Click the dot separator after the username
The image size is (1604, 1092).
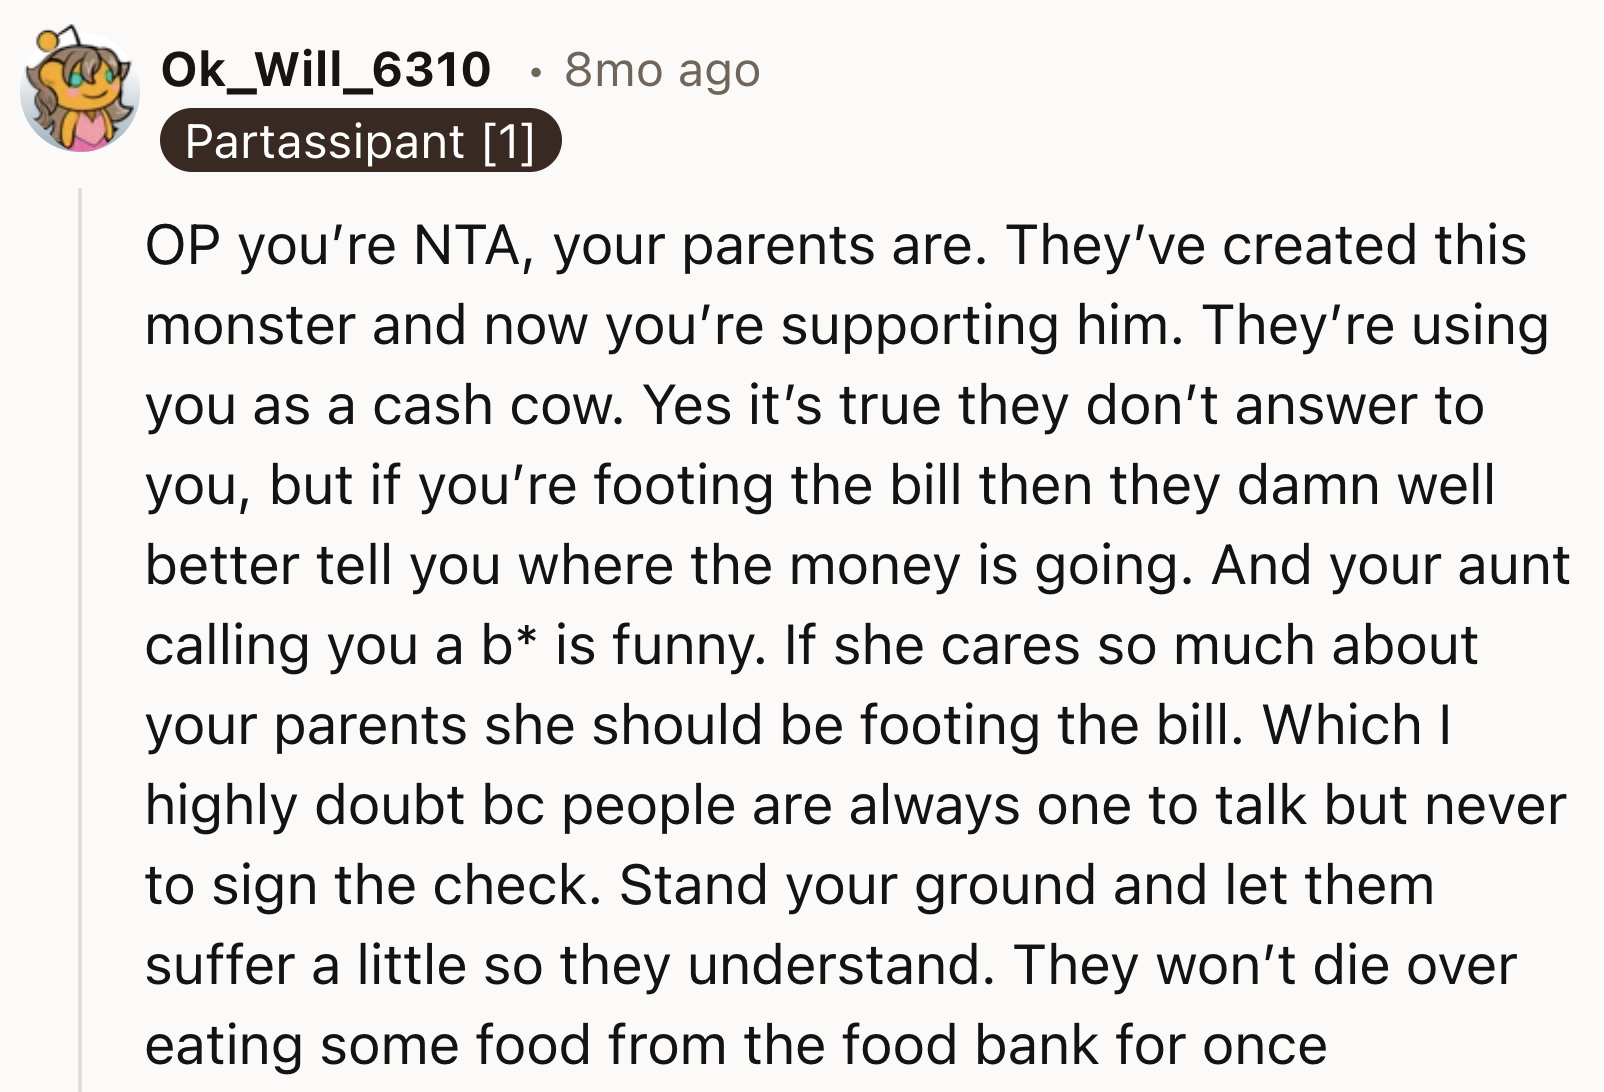tap(534, 72)
